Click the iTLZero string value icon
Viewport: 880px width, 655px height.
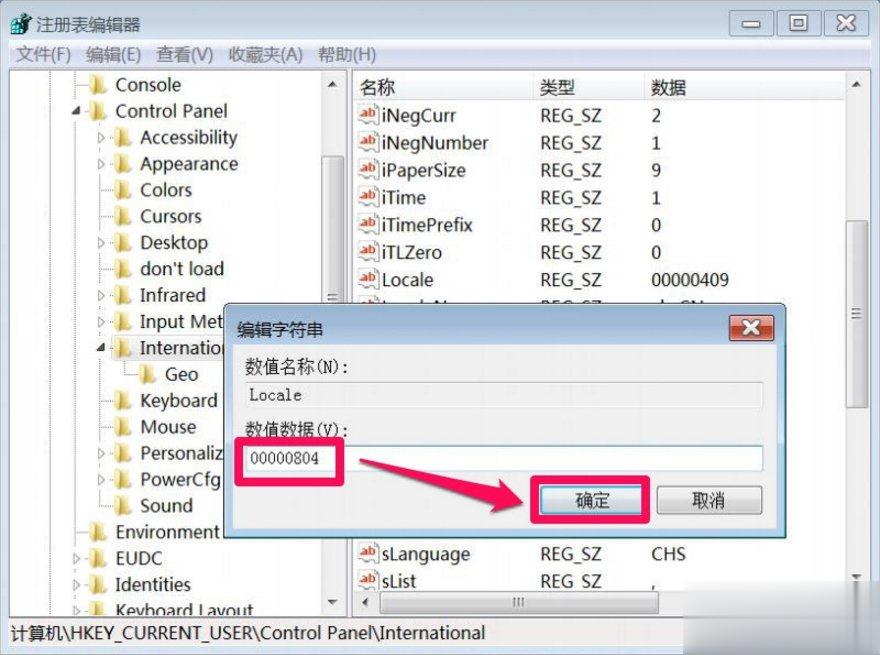pyautogui.click(x=368, y=252)
